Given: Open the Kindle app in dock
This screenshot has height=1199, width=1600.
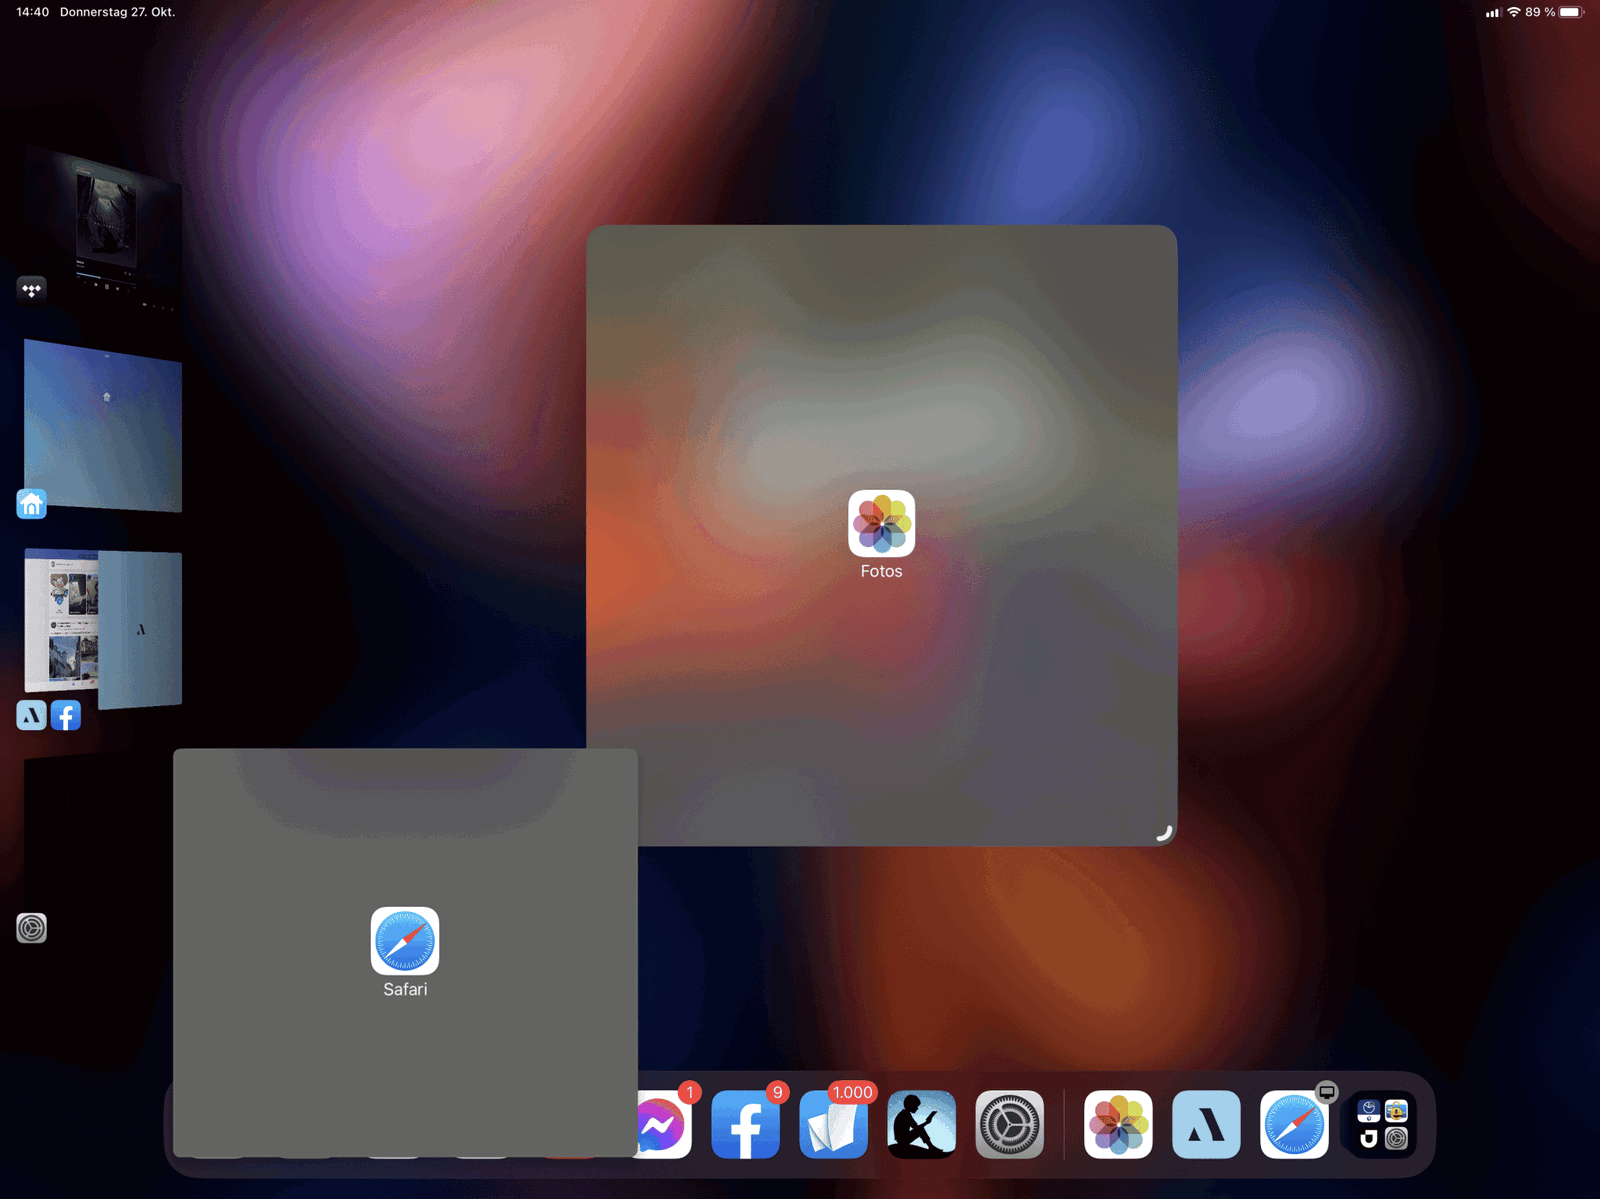Looking at the screenshot, I should (921, 1125).
